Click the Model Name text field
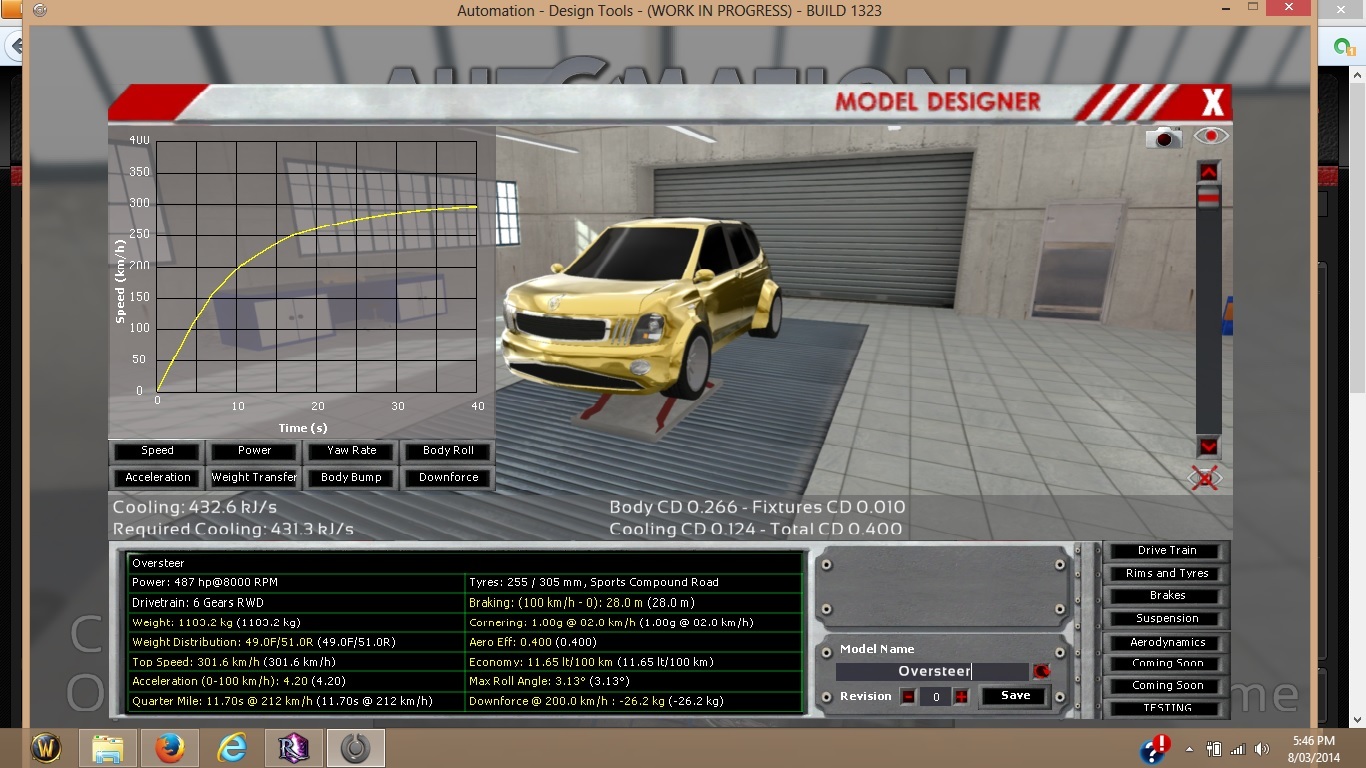This screenshot has width=1366, height=768. [932, 672]
